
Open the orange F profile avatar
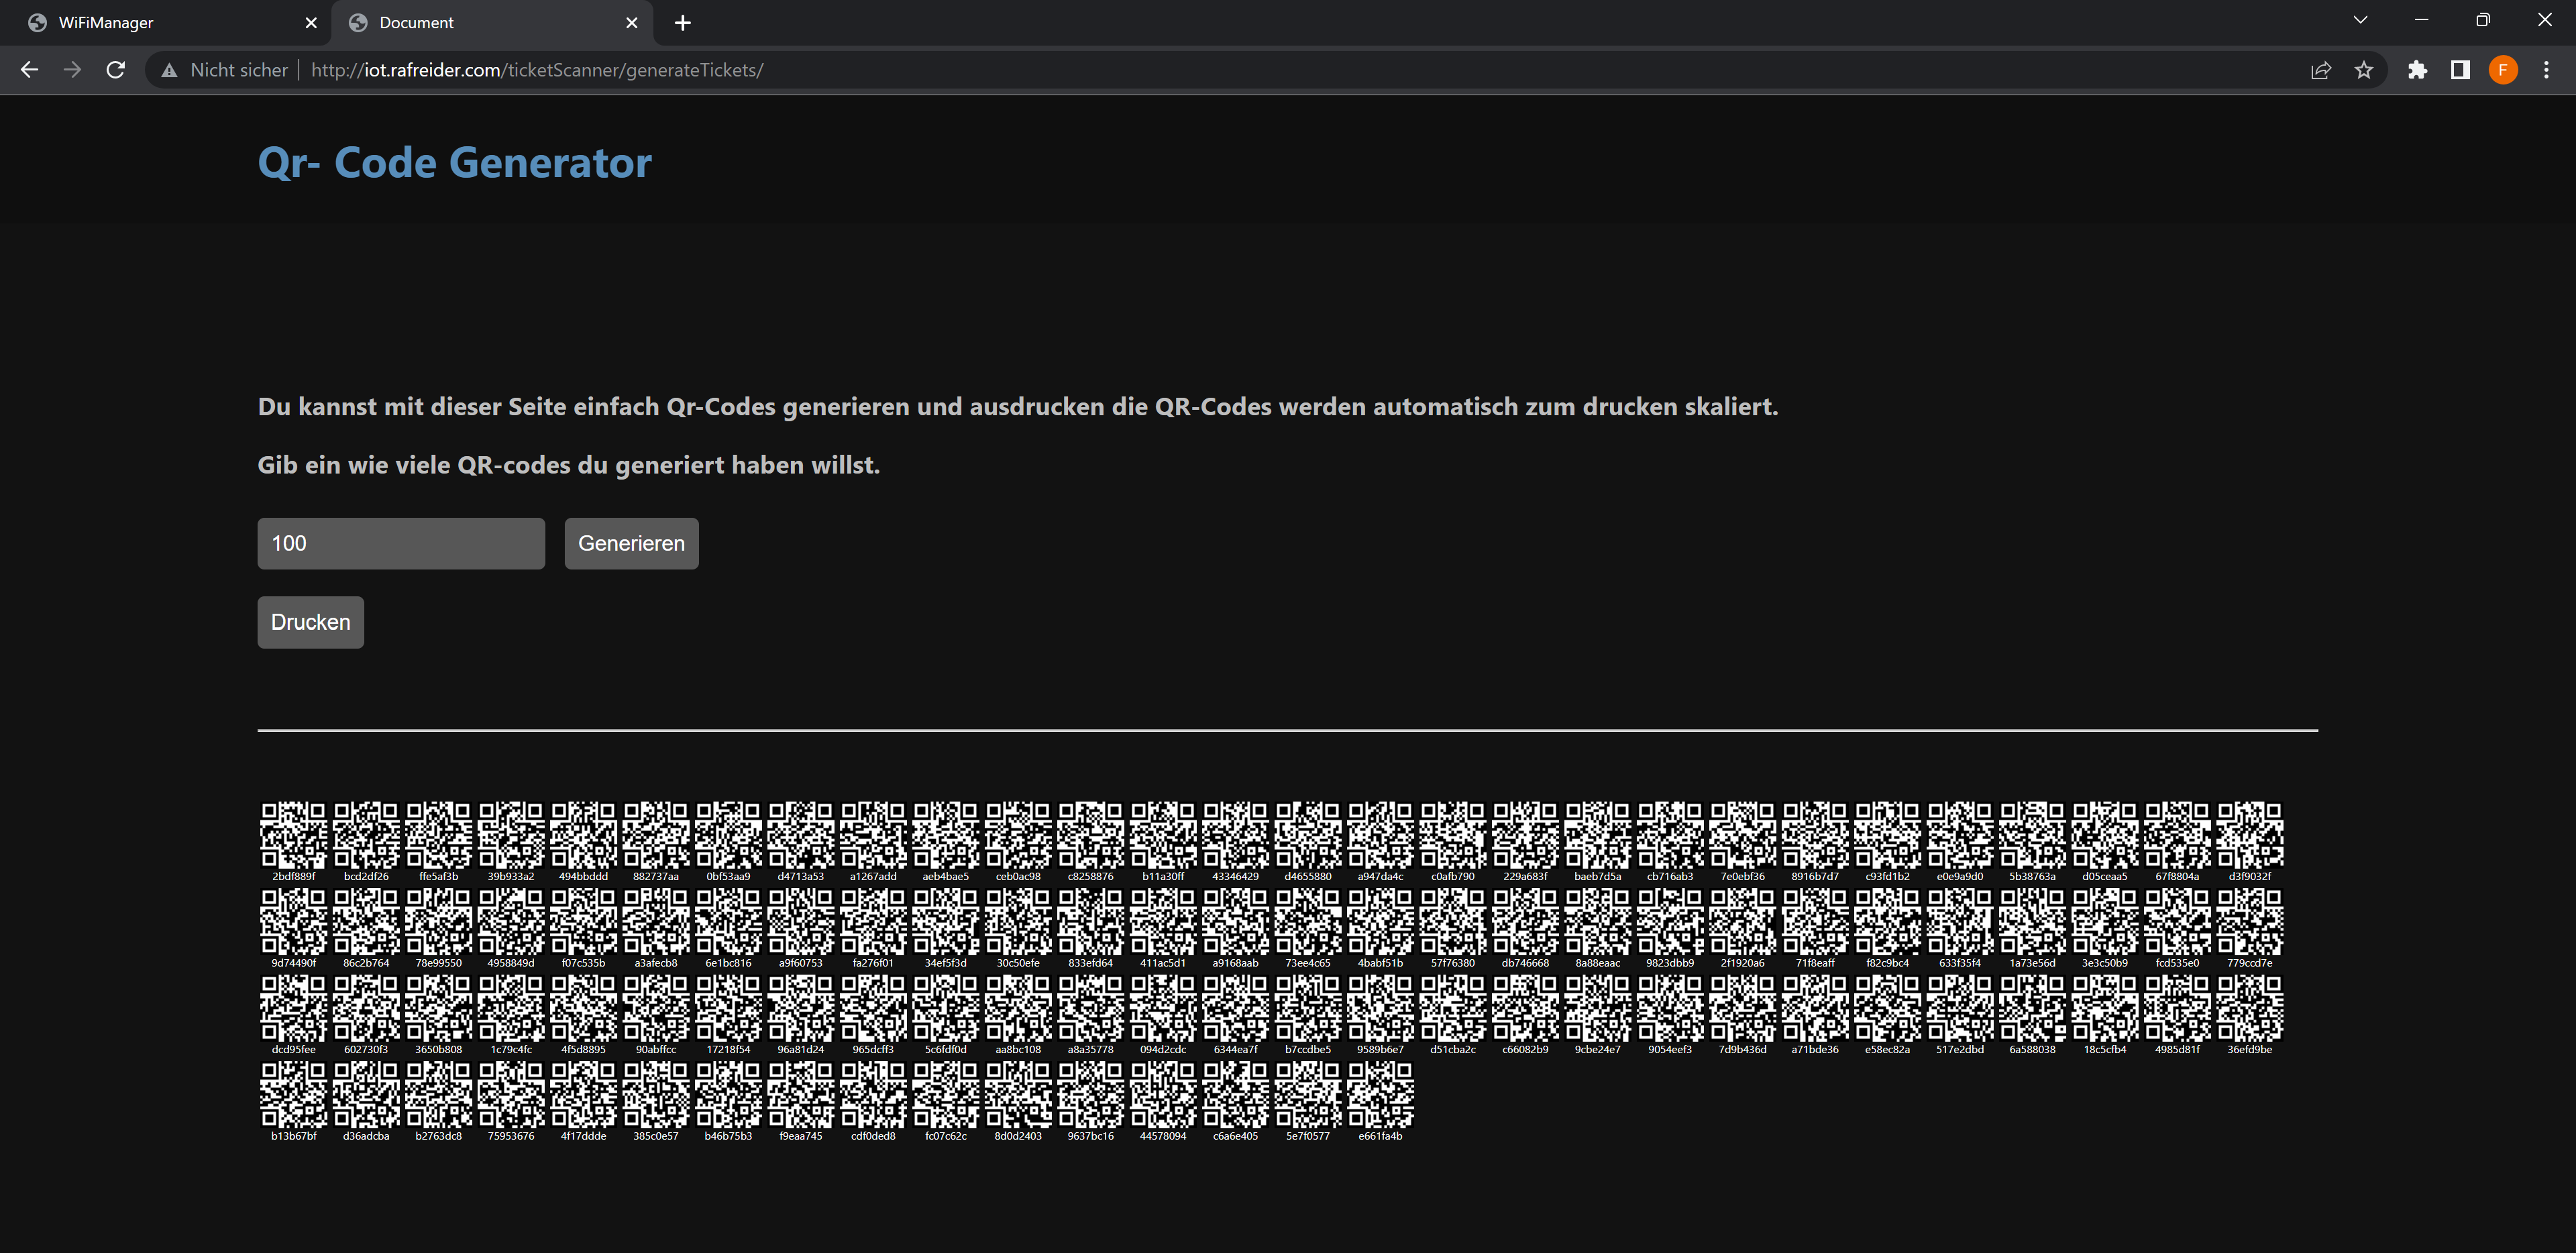click(x=2503, y=70)
